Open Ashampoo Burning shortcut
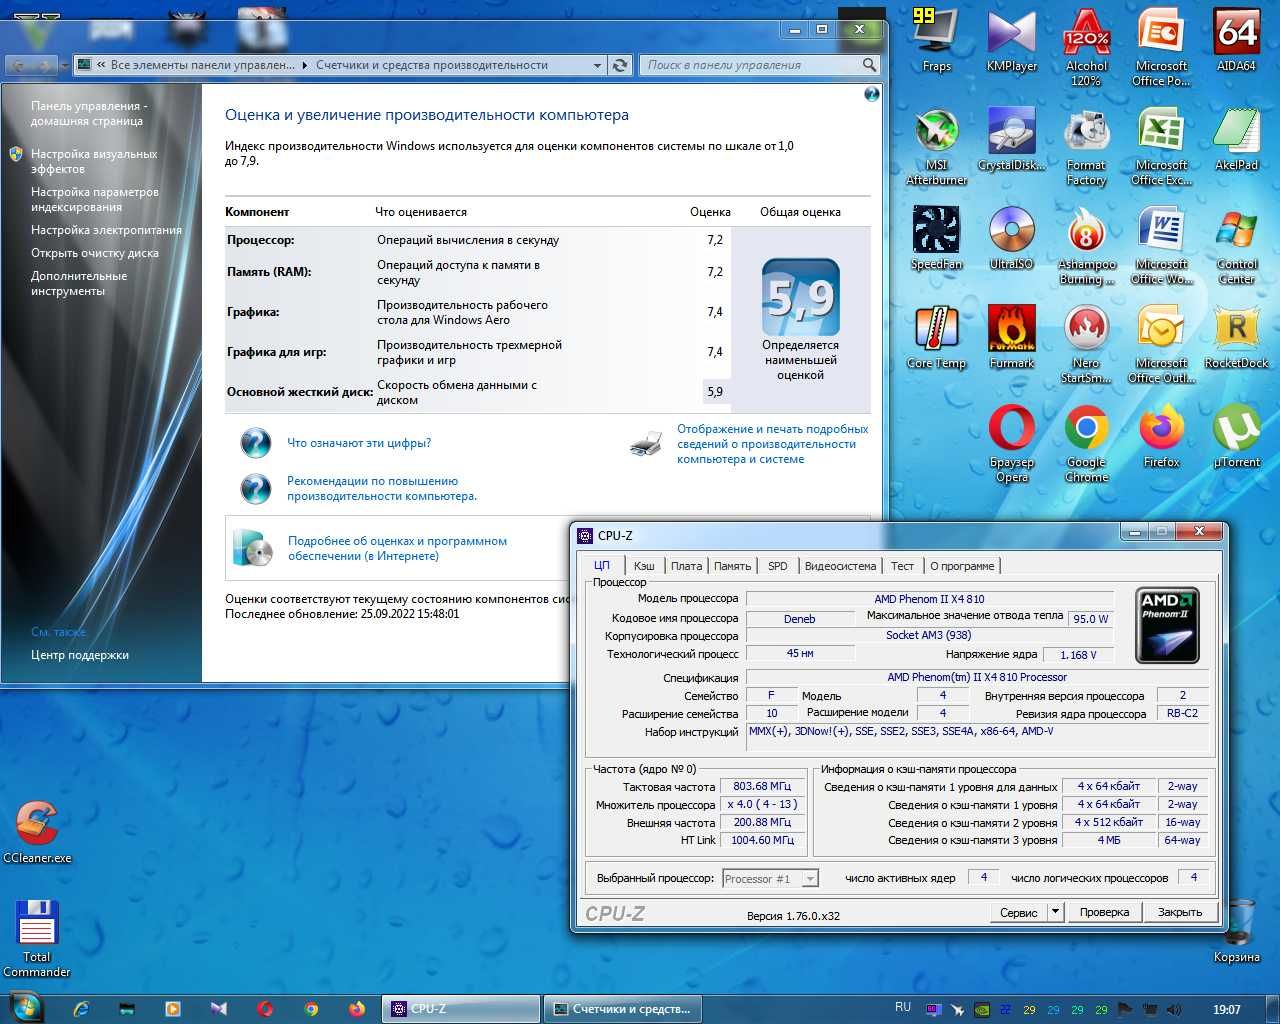The height and width of the screenshot is (1024, 1280). click(x=1086, y=245)
